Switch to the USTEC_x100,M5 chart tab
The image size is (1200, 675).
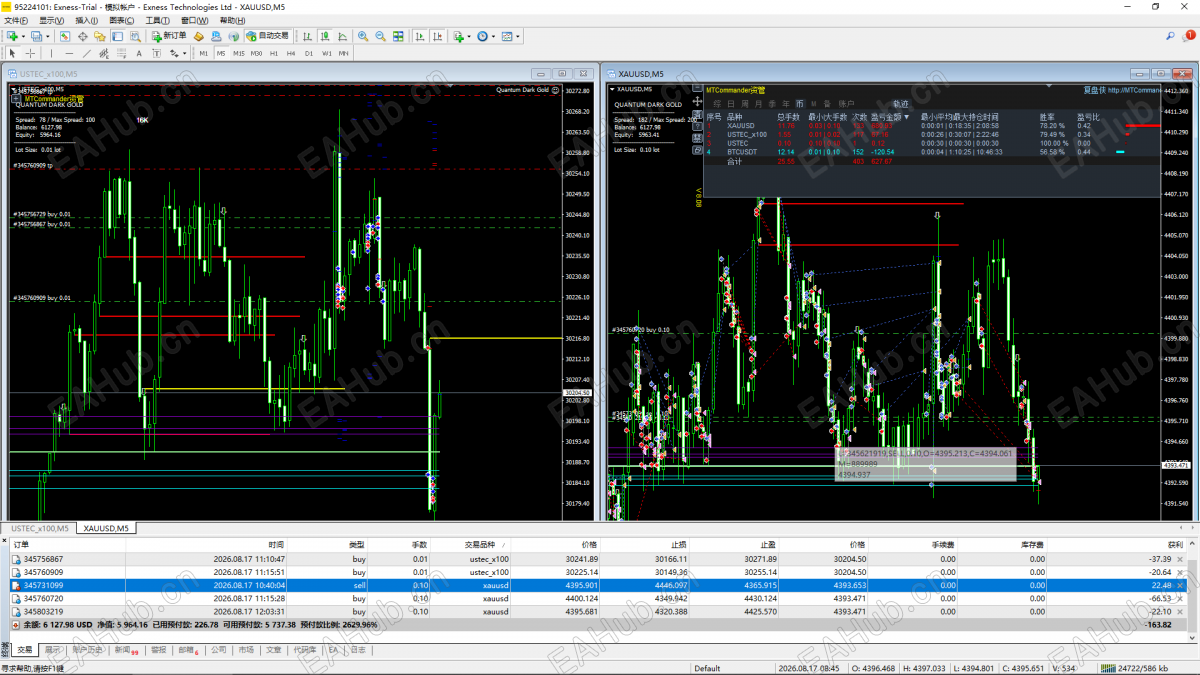coord(40,528)
